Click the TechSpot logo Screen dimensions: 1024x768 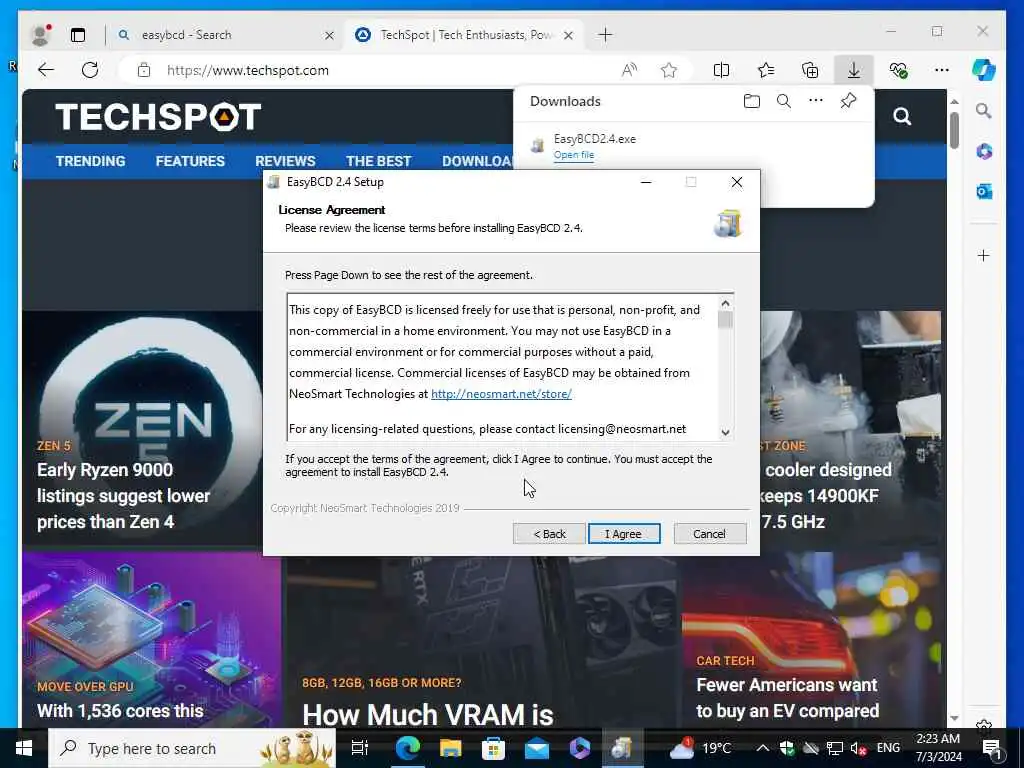tap(158, 117)
